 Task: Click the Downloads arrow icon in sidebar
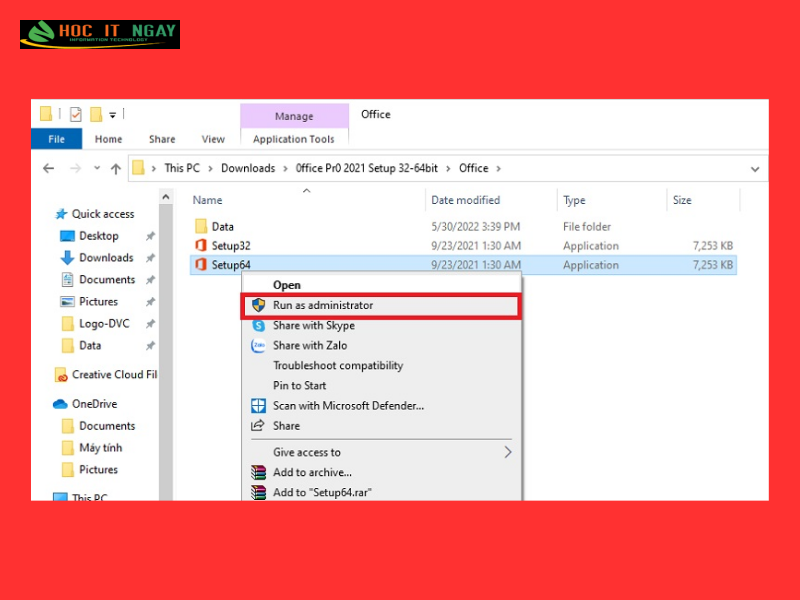67,258
